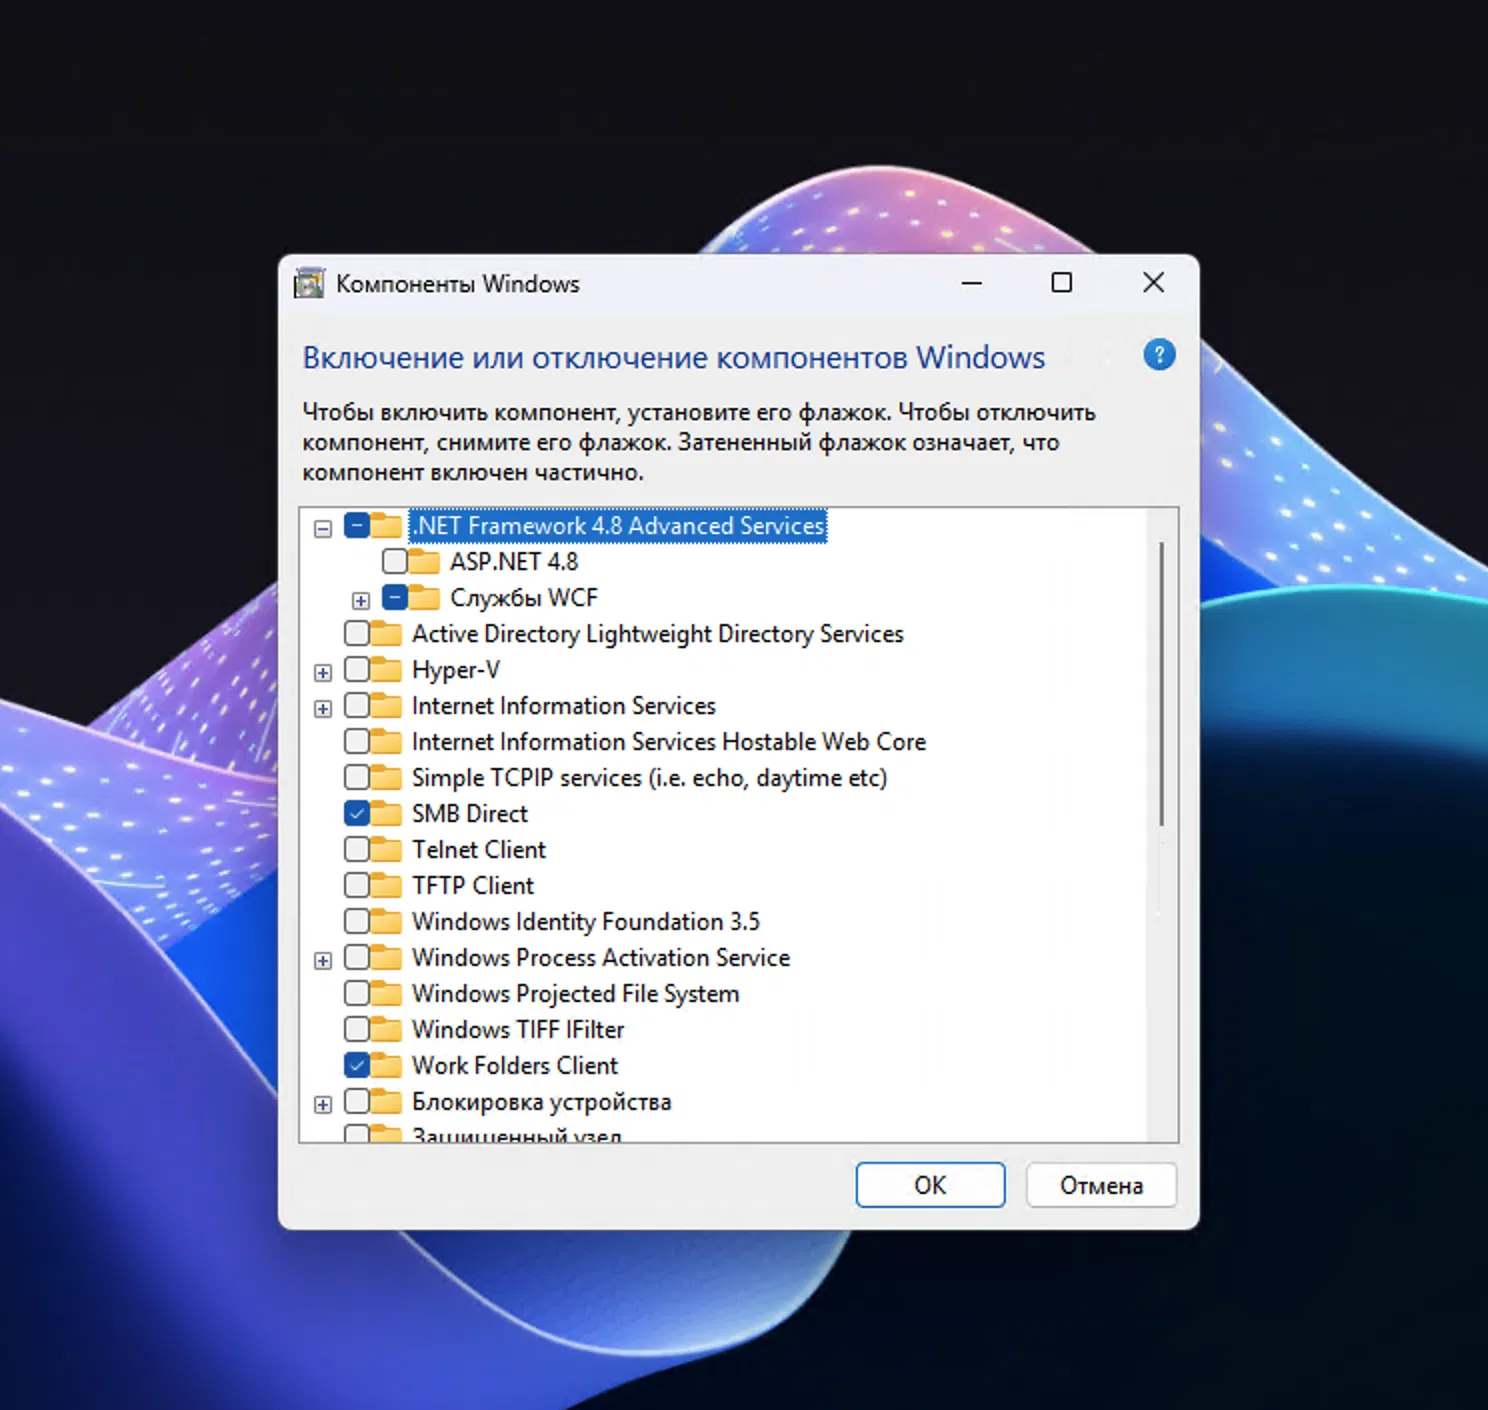Viewport: 1488px width, 1410px height.
Task: Expand Windows Process Activation Service node
Action: click(x=323, y=960)
